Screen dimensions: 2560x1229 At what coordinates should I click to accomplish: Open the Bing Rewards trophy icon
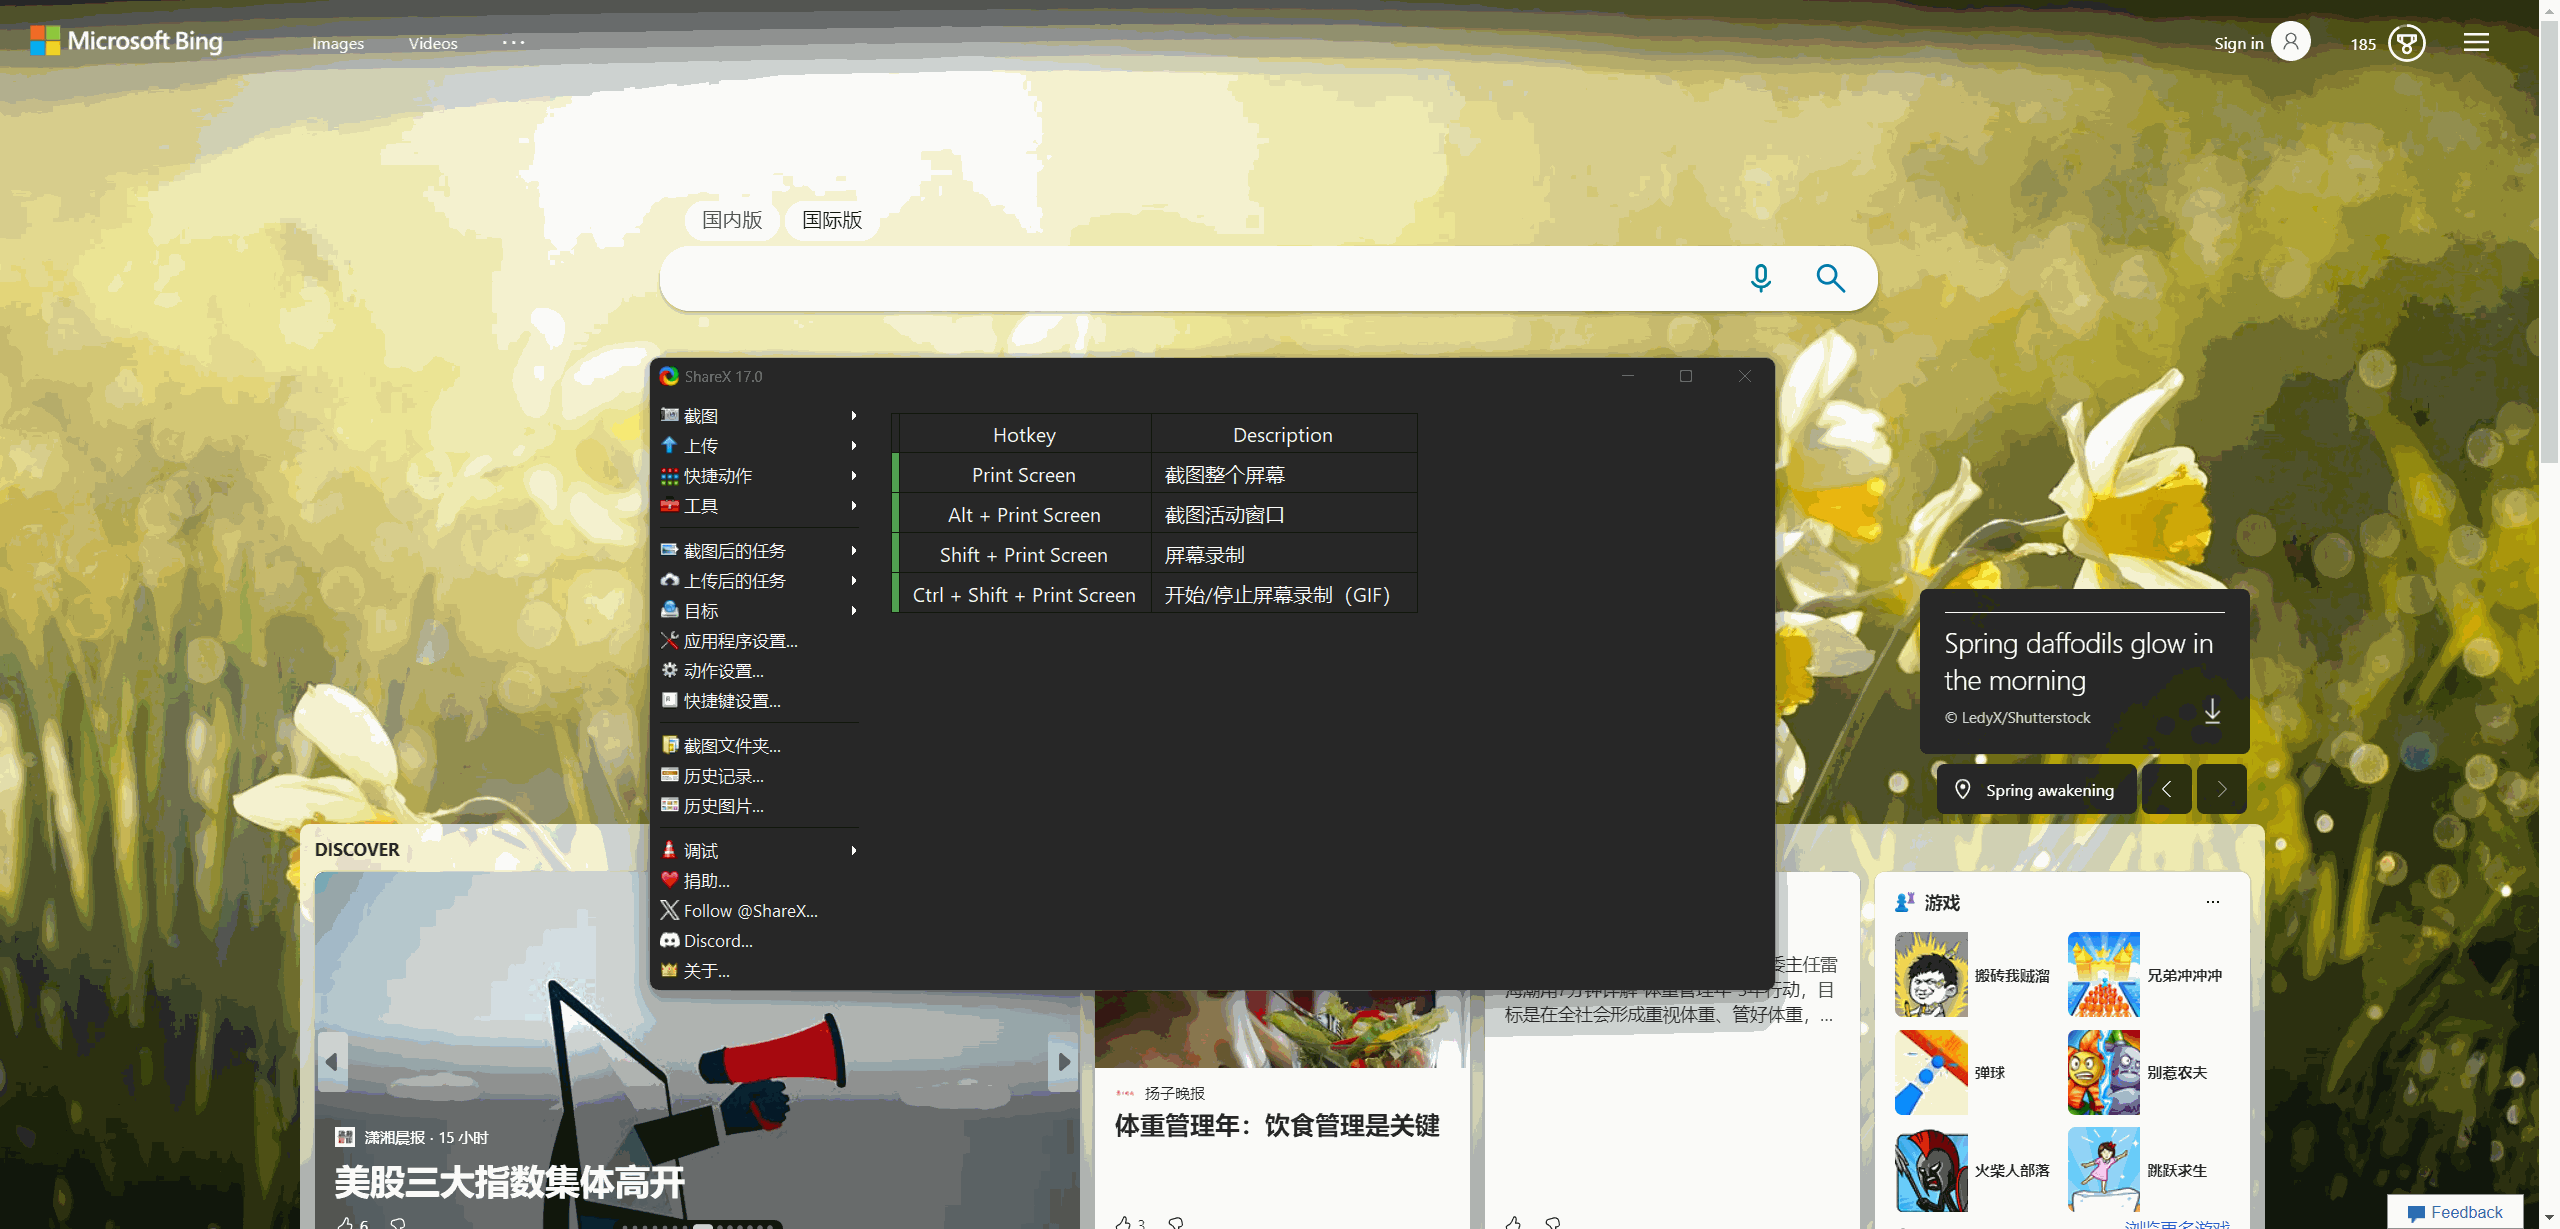[x=2406, y=43]
